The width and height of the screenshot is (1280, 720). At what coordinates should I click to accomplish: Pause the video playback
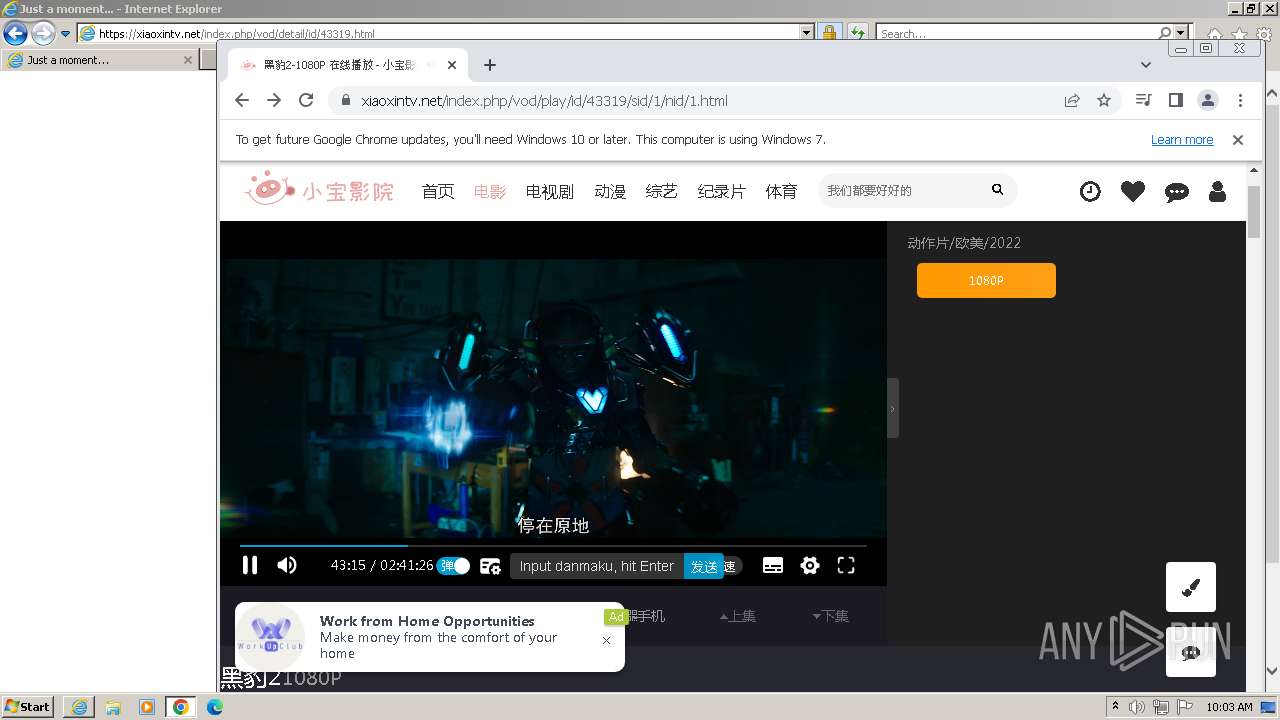(250, 565)
